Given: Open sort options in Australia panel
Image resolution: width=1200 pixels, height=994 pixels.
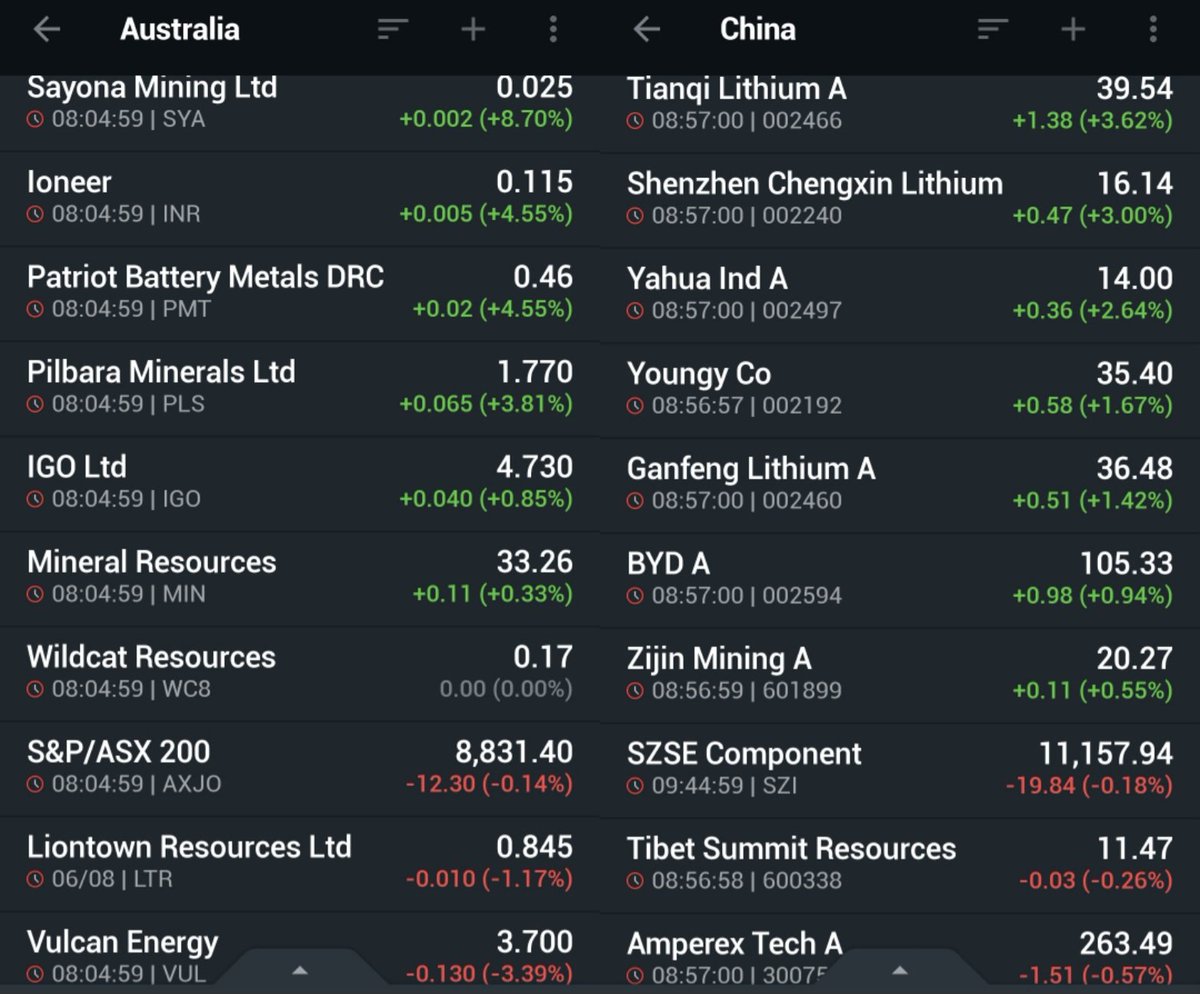Looking at the screenshot, I should pyautogui.click(x=392, y=30).
